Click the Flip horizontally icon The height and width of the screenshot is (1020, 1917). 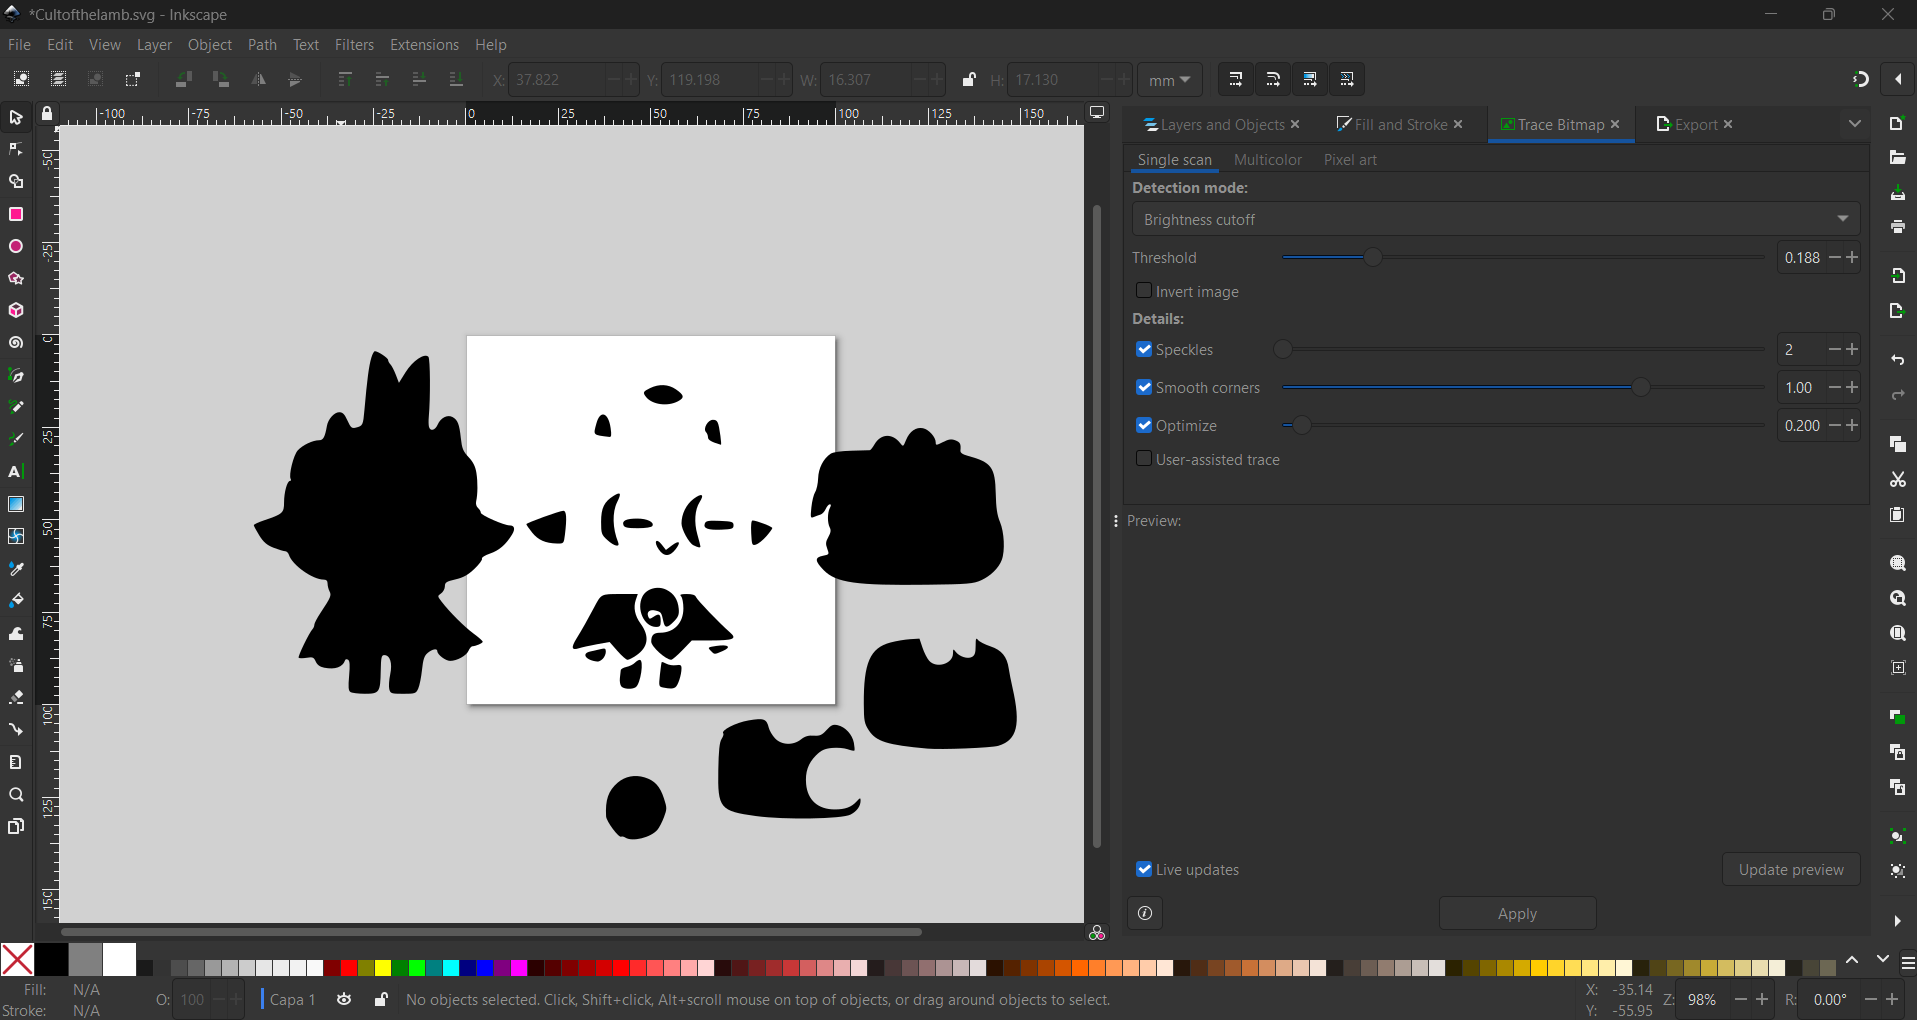tap(259, 79)
